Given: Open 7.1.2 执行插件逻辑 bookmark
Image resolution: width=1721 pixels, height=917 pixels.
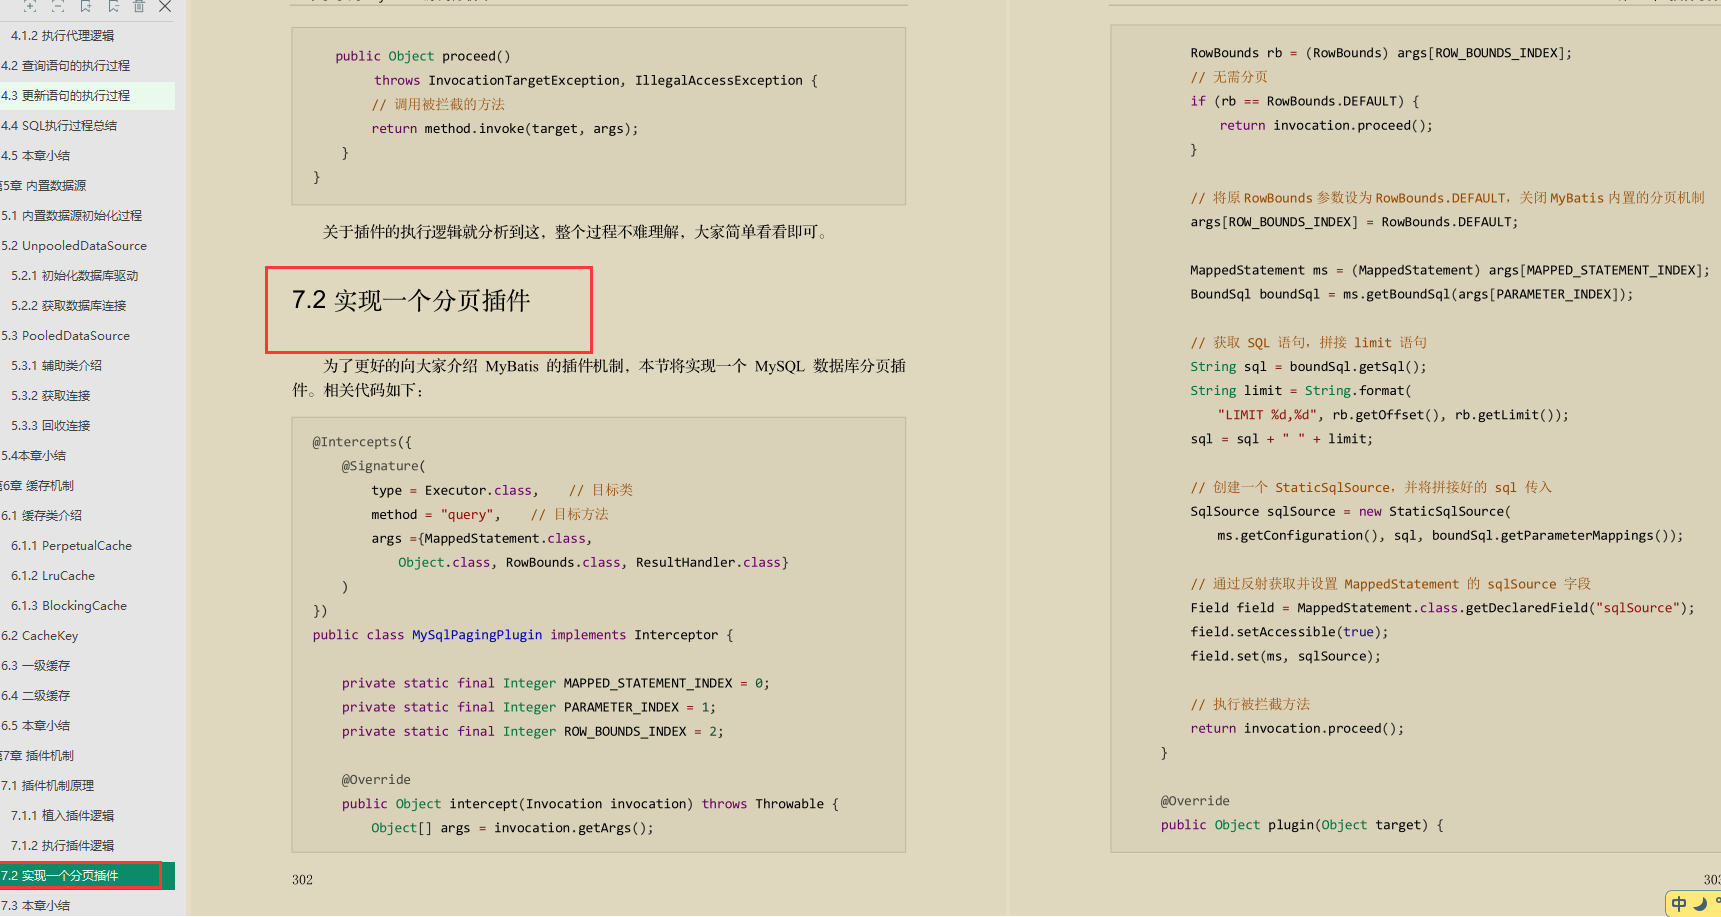Looking at the screenshot, I should (x=63, y=845).
